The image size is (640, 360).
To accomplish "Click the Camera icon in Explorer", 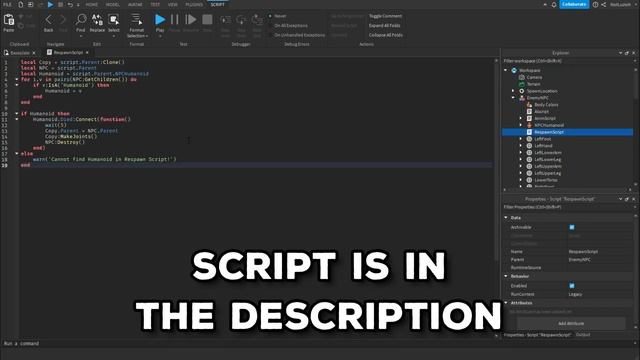I will coord(522,77).
